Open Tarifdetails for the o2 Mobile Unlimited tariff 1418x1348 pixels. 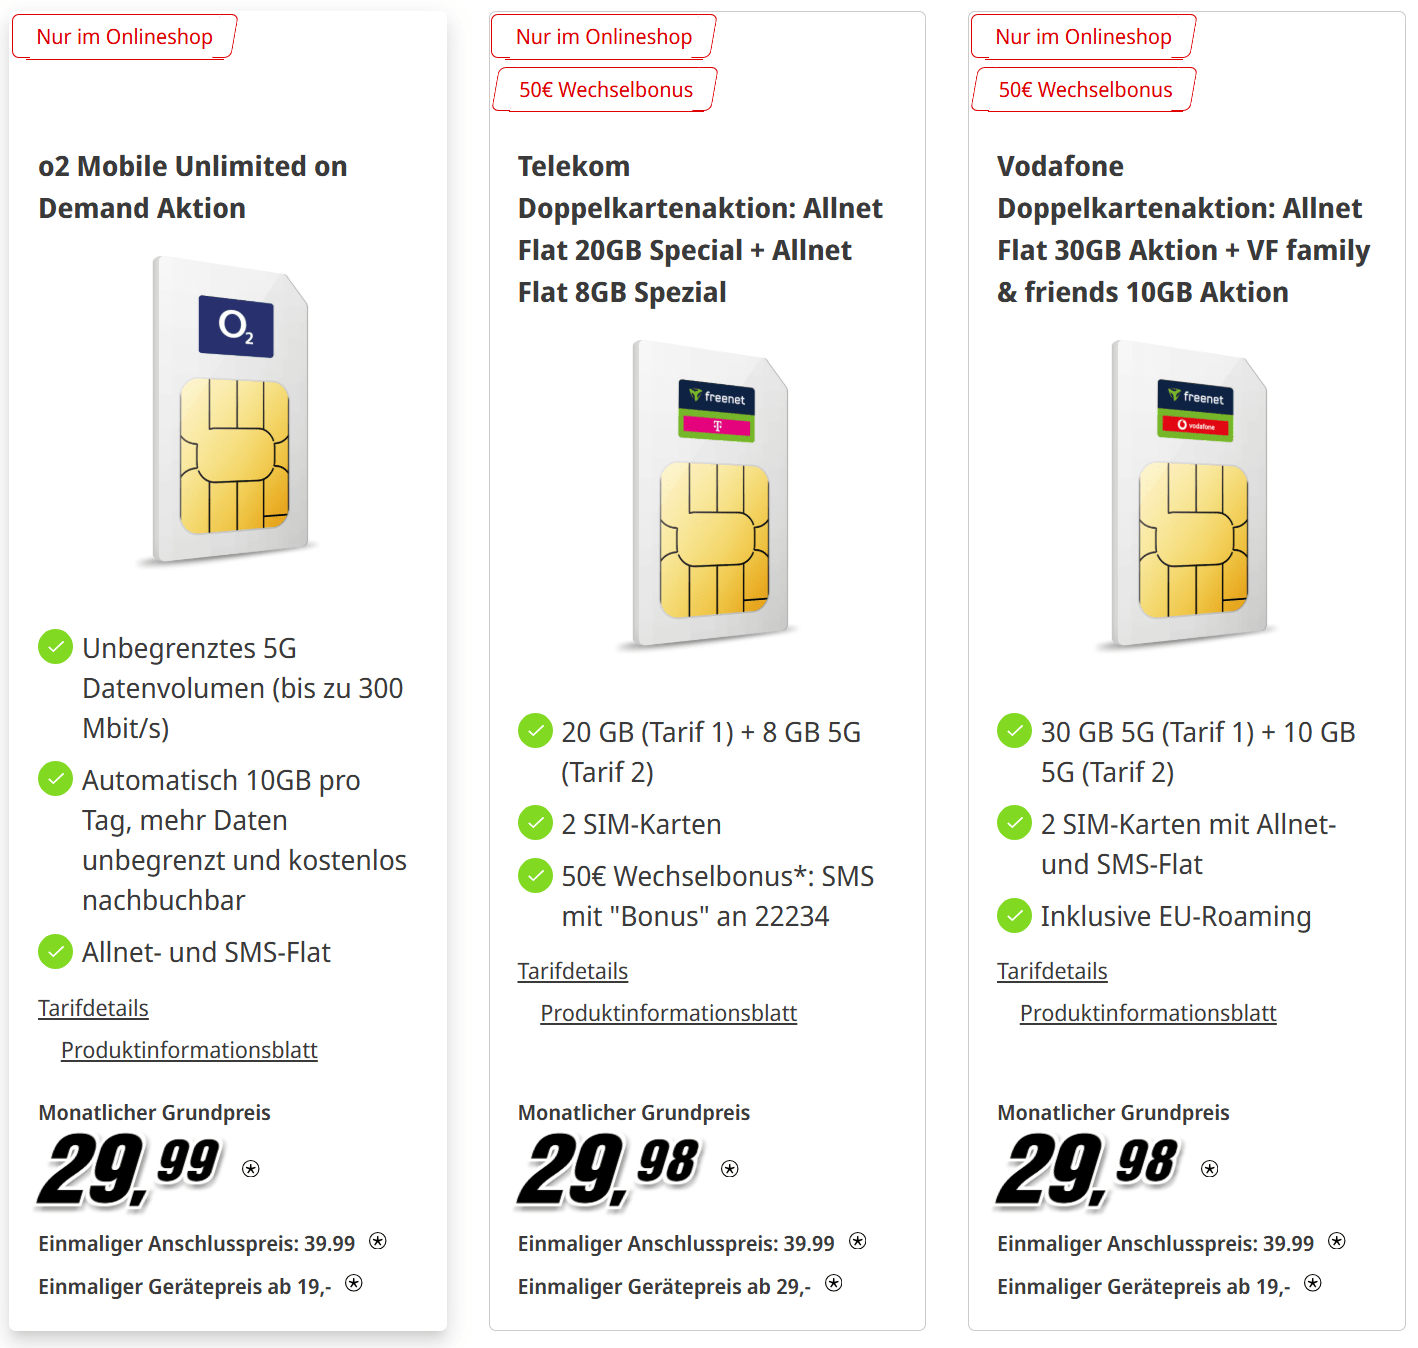(93, 1008)
